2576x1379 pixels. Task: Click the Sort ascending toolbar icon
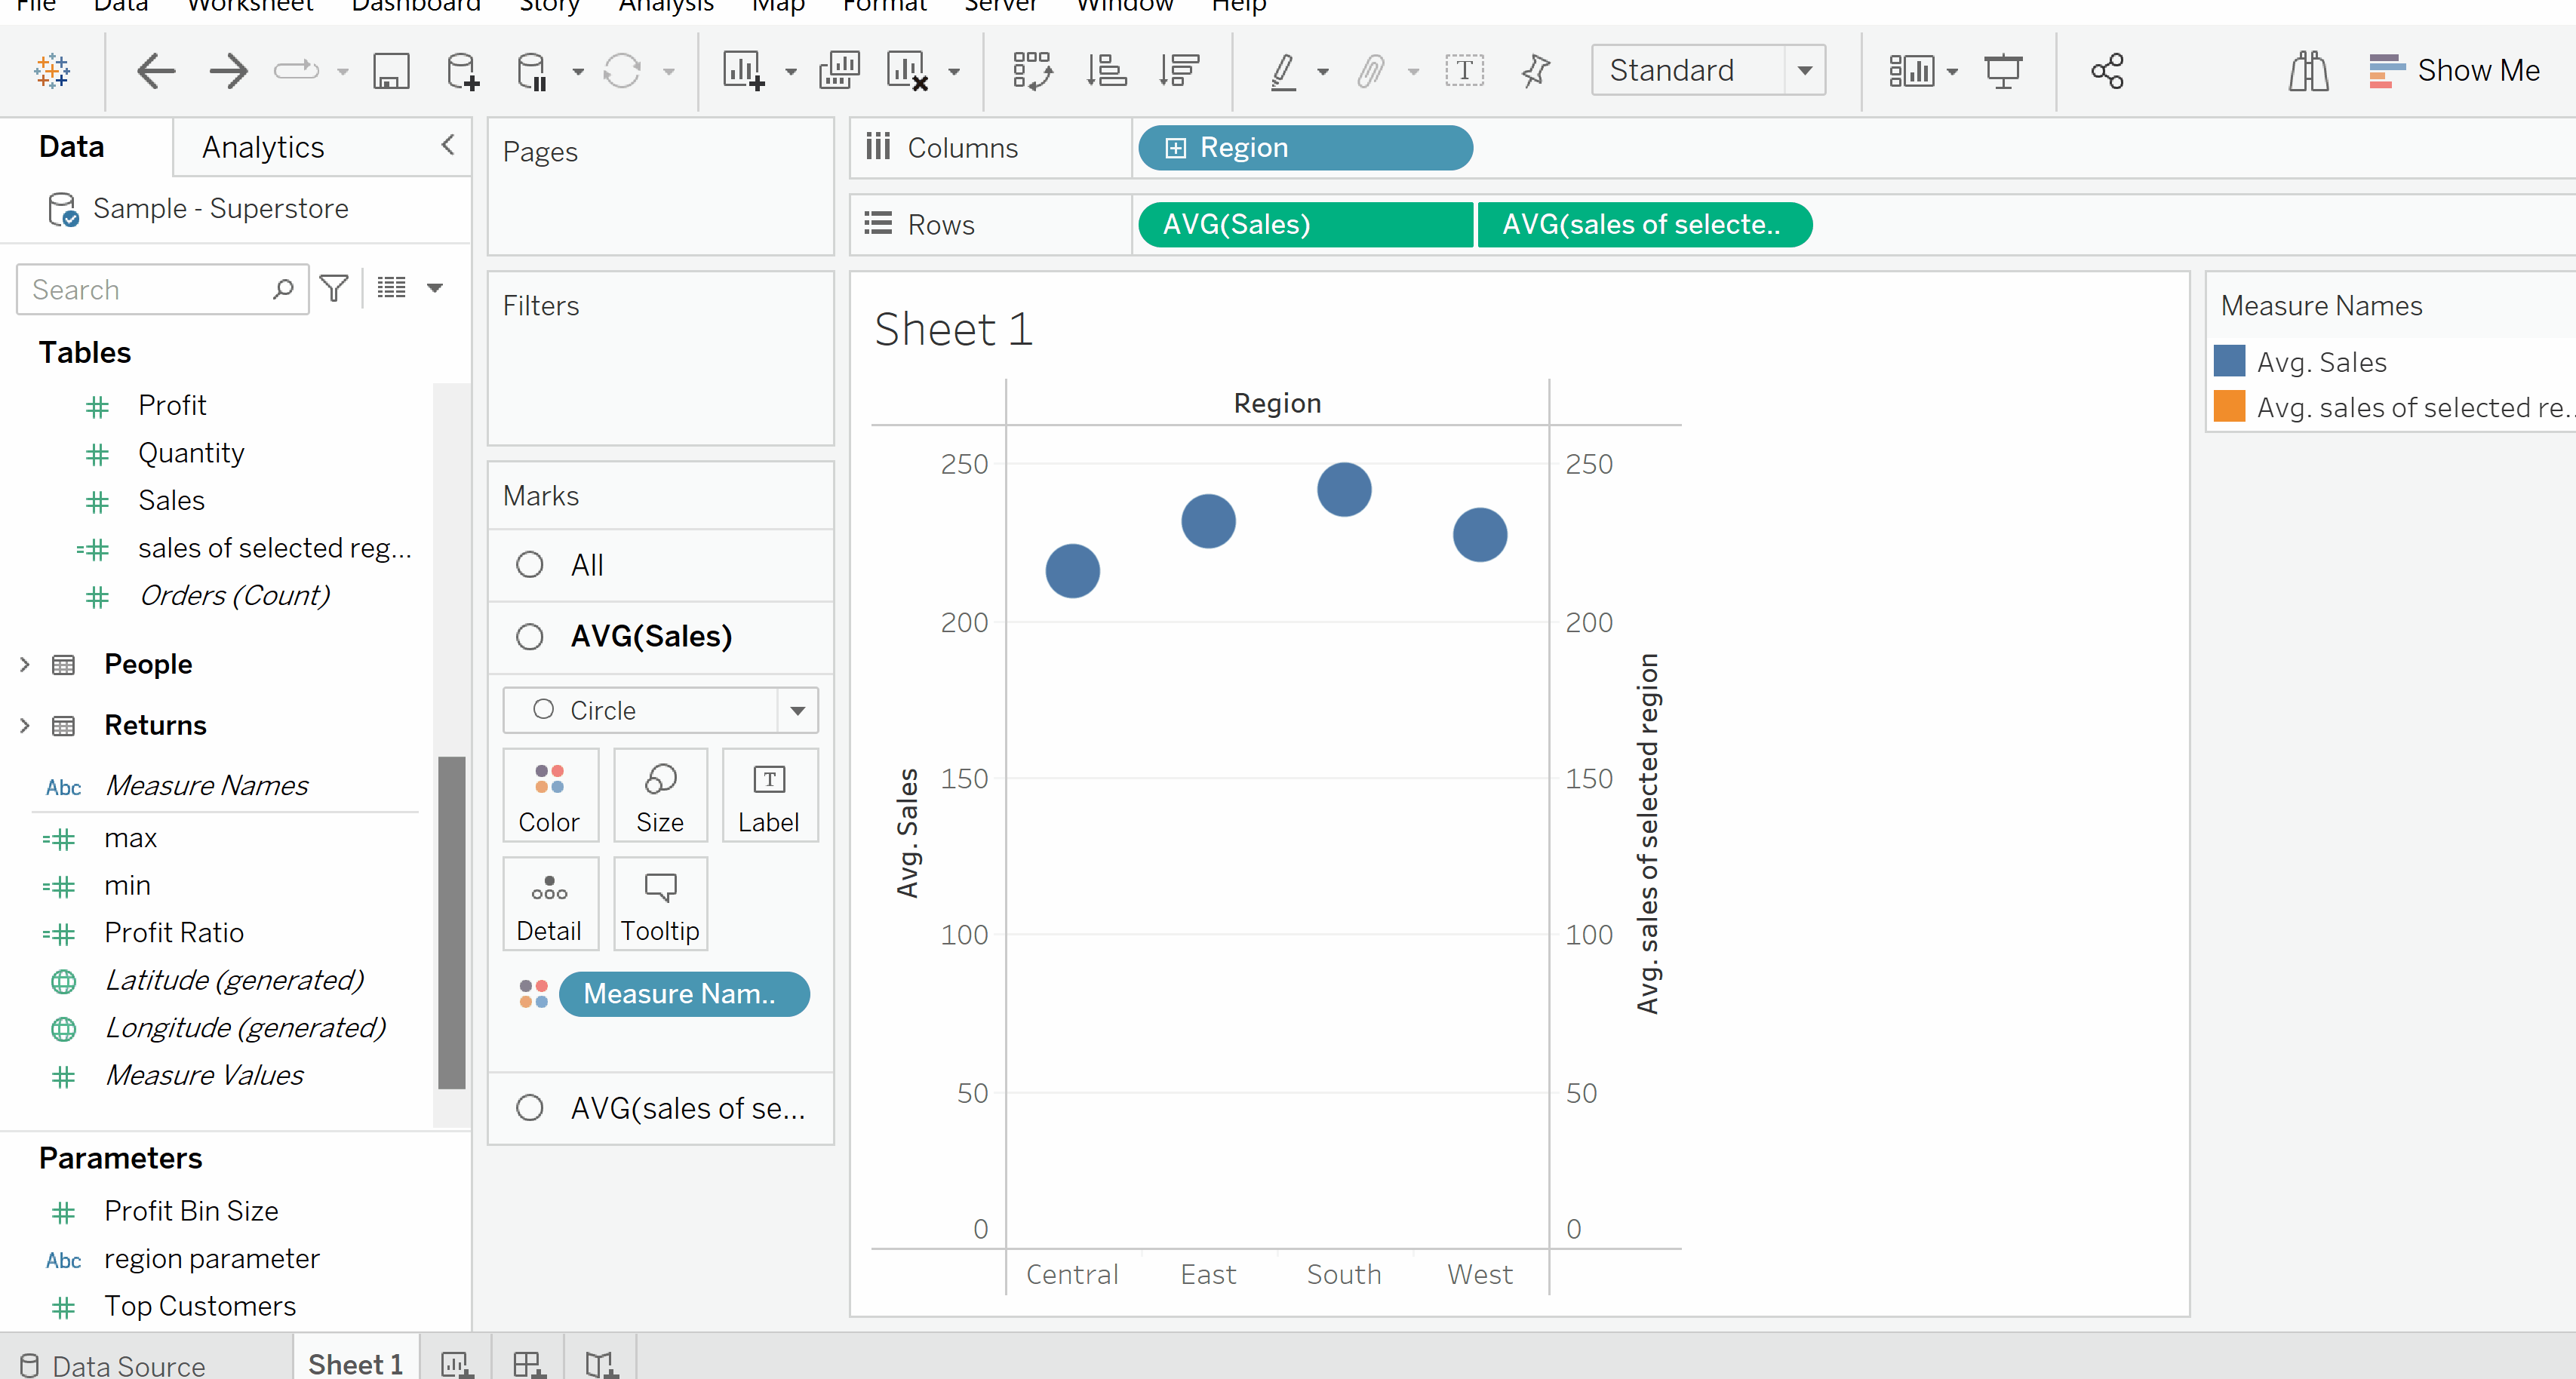point(1107,72)
